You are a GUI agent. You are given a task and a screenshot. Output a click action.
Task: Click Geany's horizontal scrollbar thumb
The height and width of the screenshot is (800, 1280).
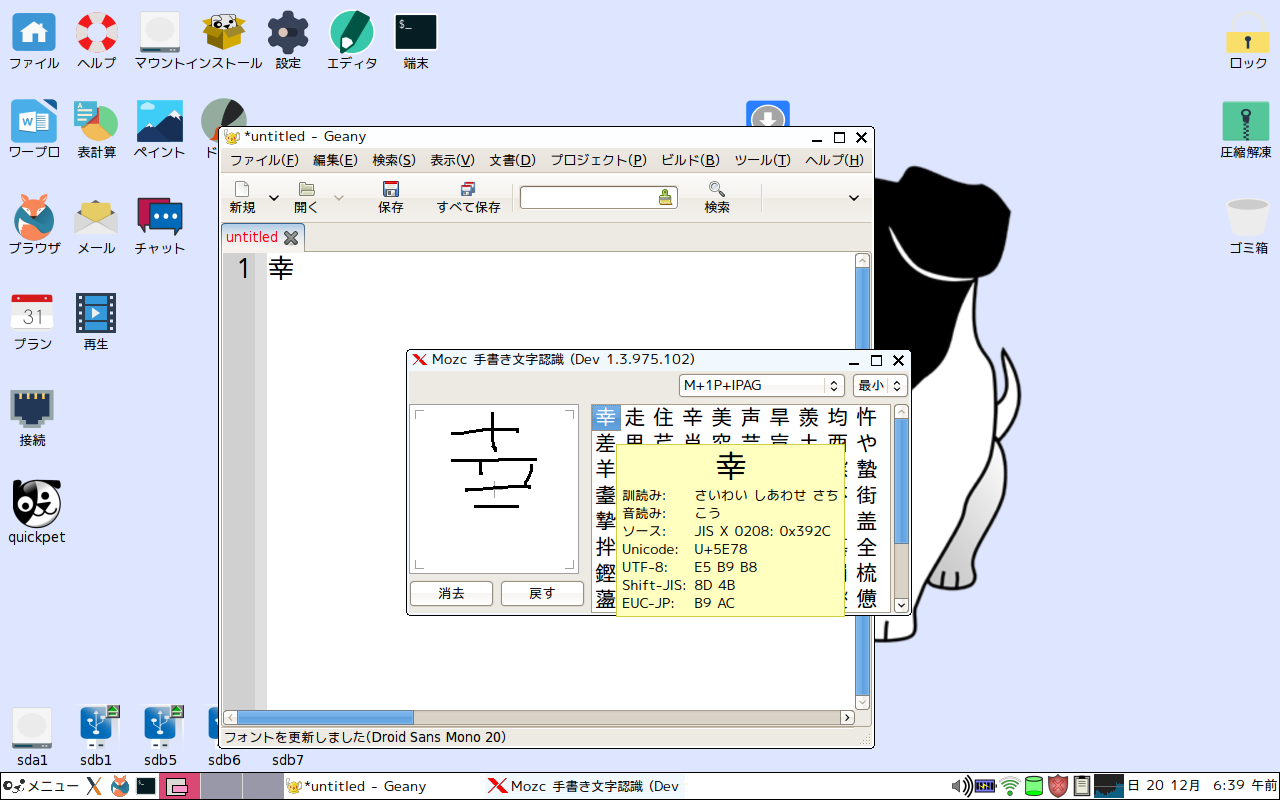coord(325,717)
